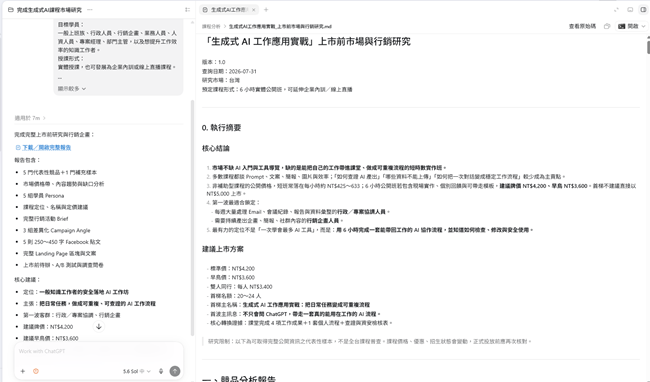This screenshot has width=650, height=382.
Task: Click the 版本：1.0 line
Action: (213, 62)
